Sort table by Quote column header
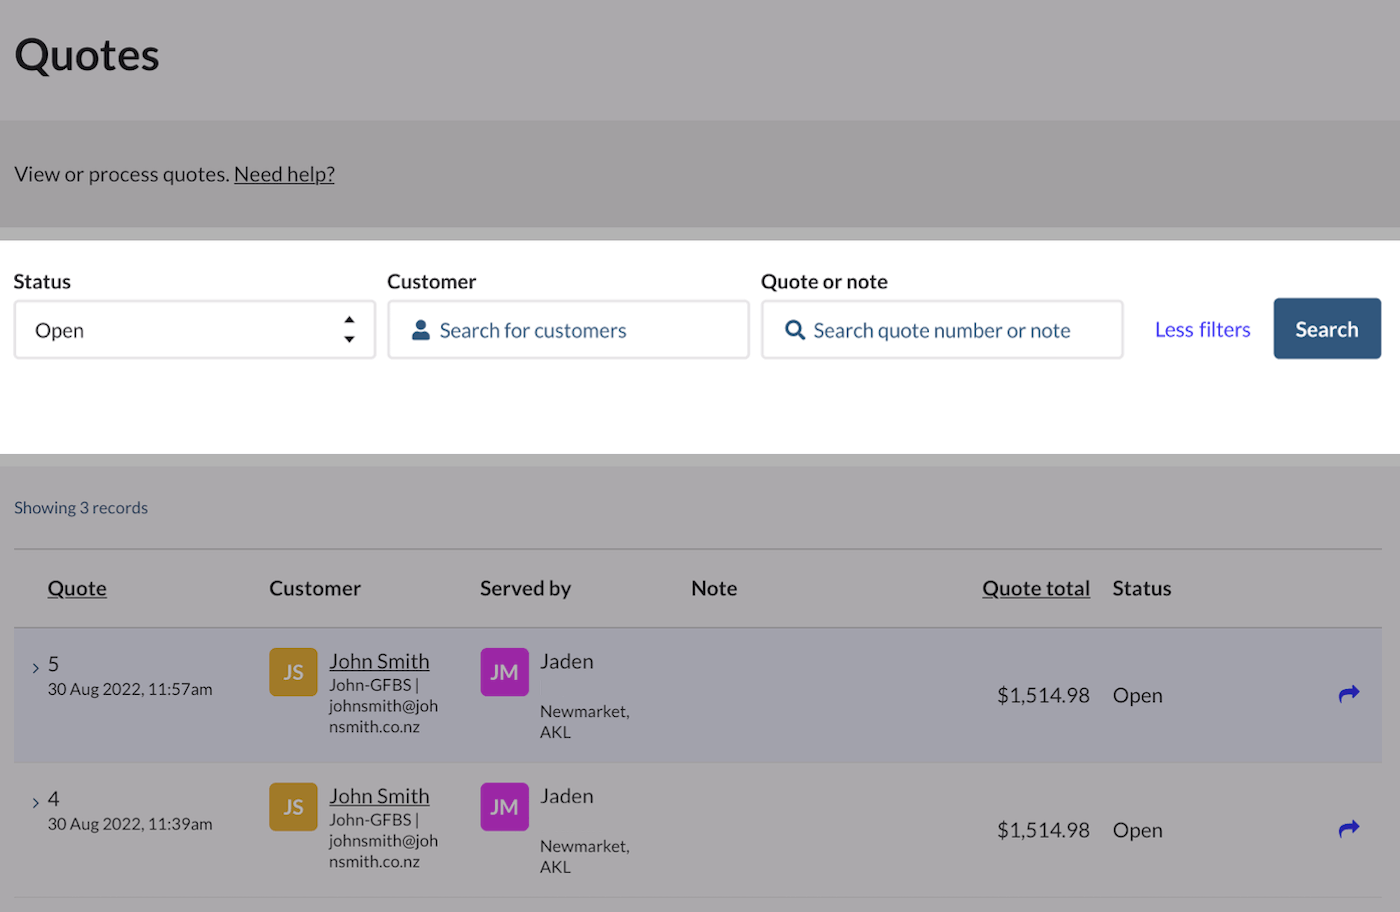 click(77, 588)
